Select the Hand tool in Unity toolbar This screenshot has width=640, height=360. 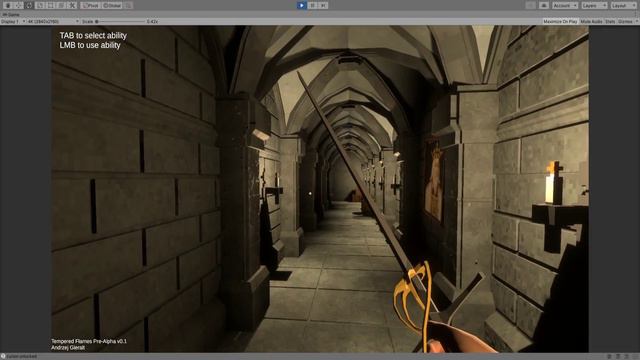pyautogui.click(x=8, y=6)
